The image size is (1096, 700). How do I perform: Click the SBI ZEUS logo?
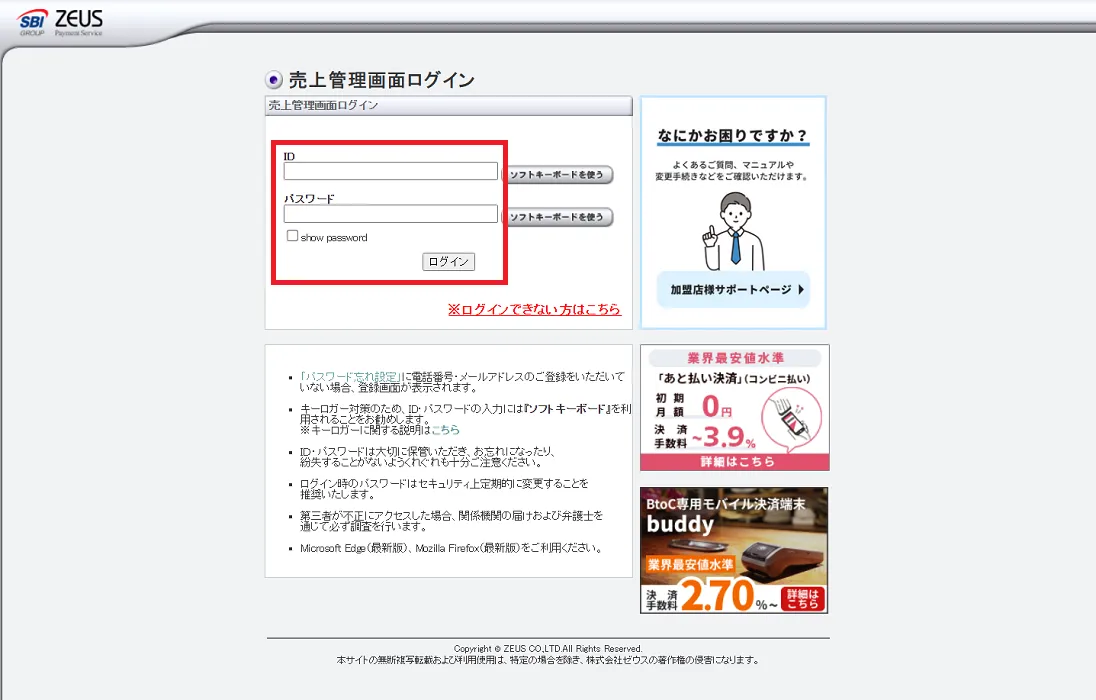(61, 22)
